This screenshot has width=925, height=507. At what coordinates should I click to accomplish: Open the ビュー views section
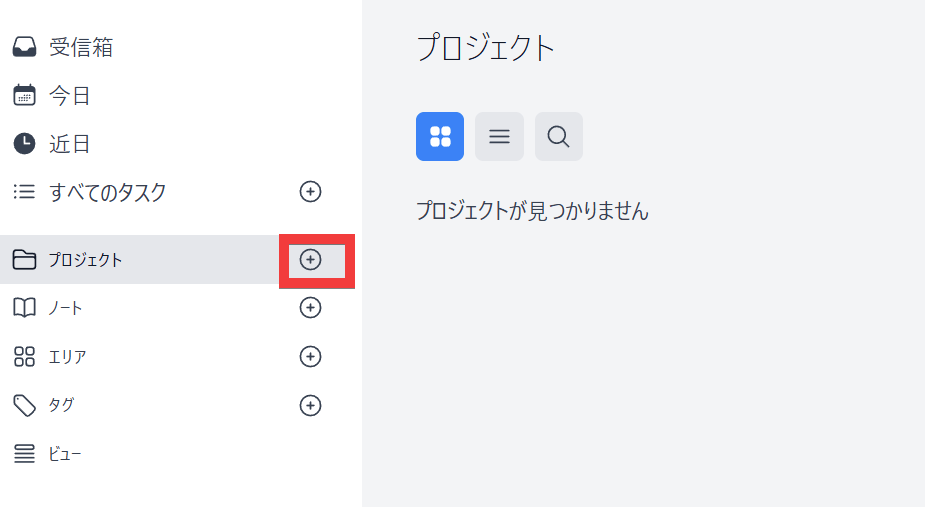tap(65, 454)
